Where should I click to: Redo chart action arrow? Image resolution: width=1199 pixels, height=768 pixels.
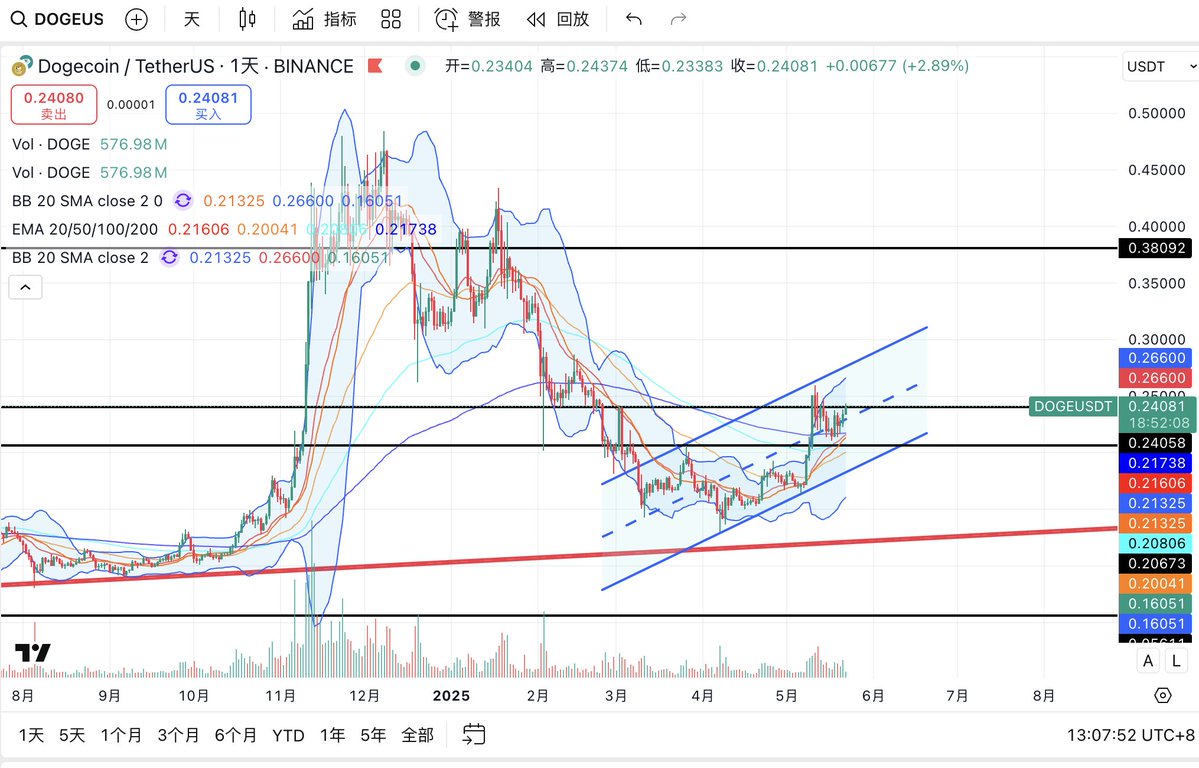pos(678,19)
